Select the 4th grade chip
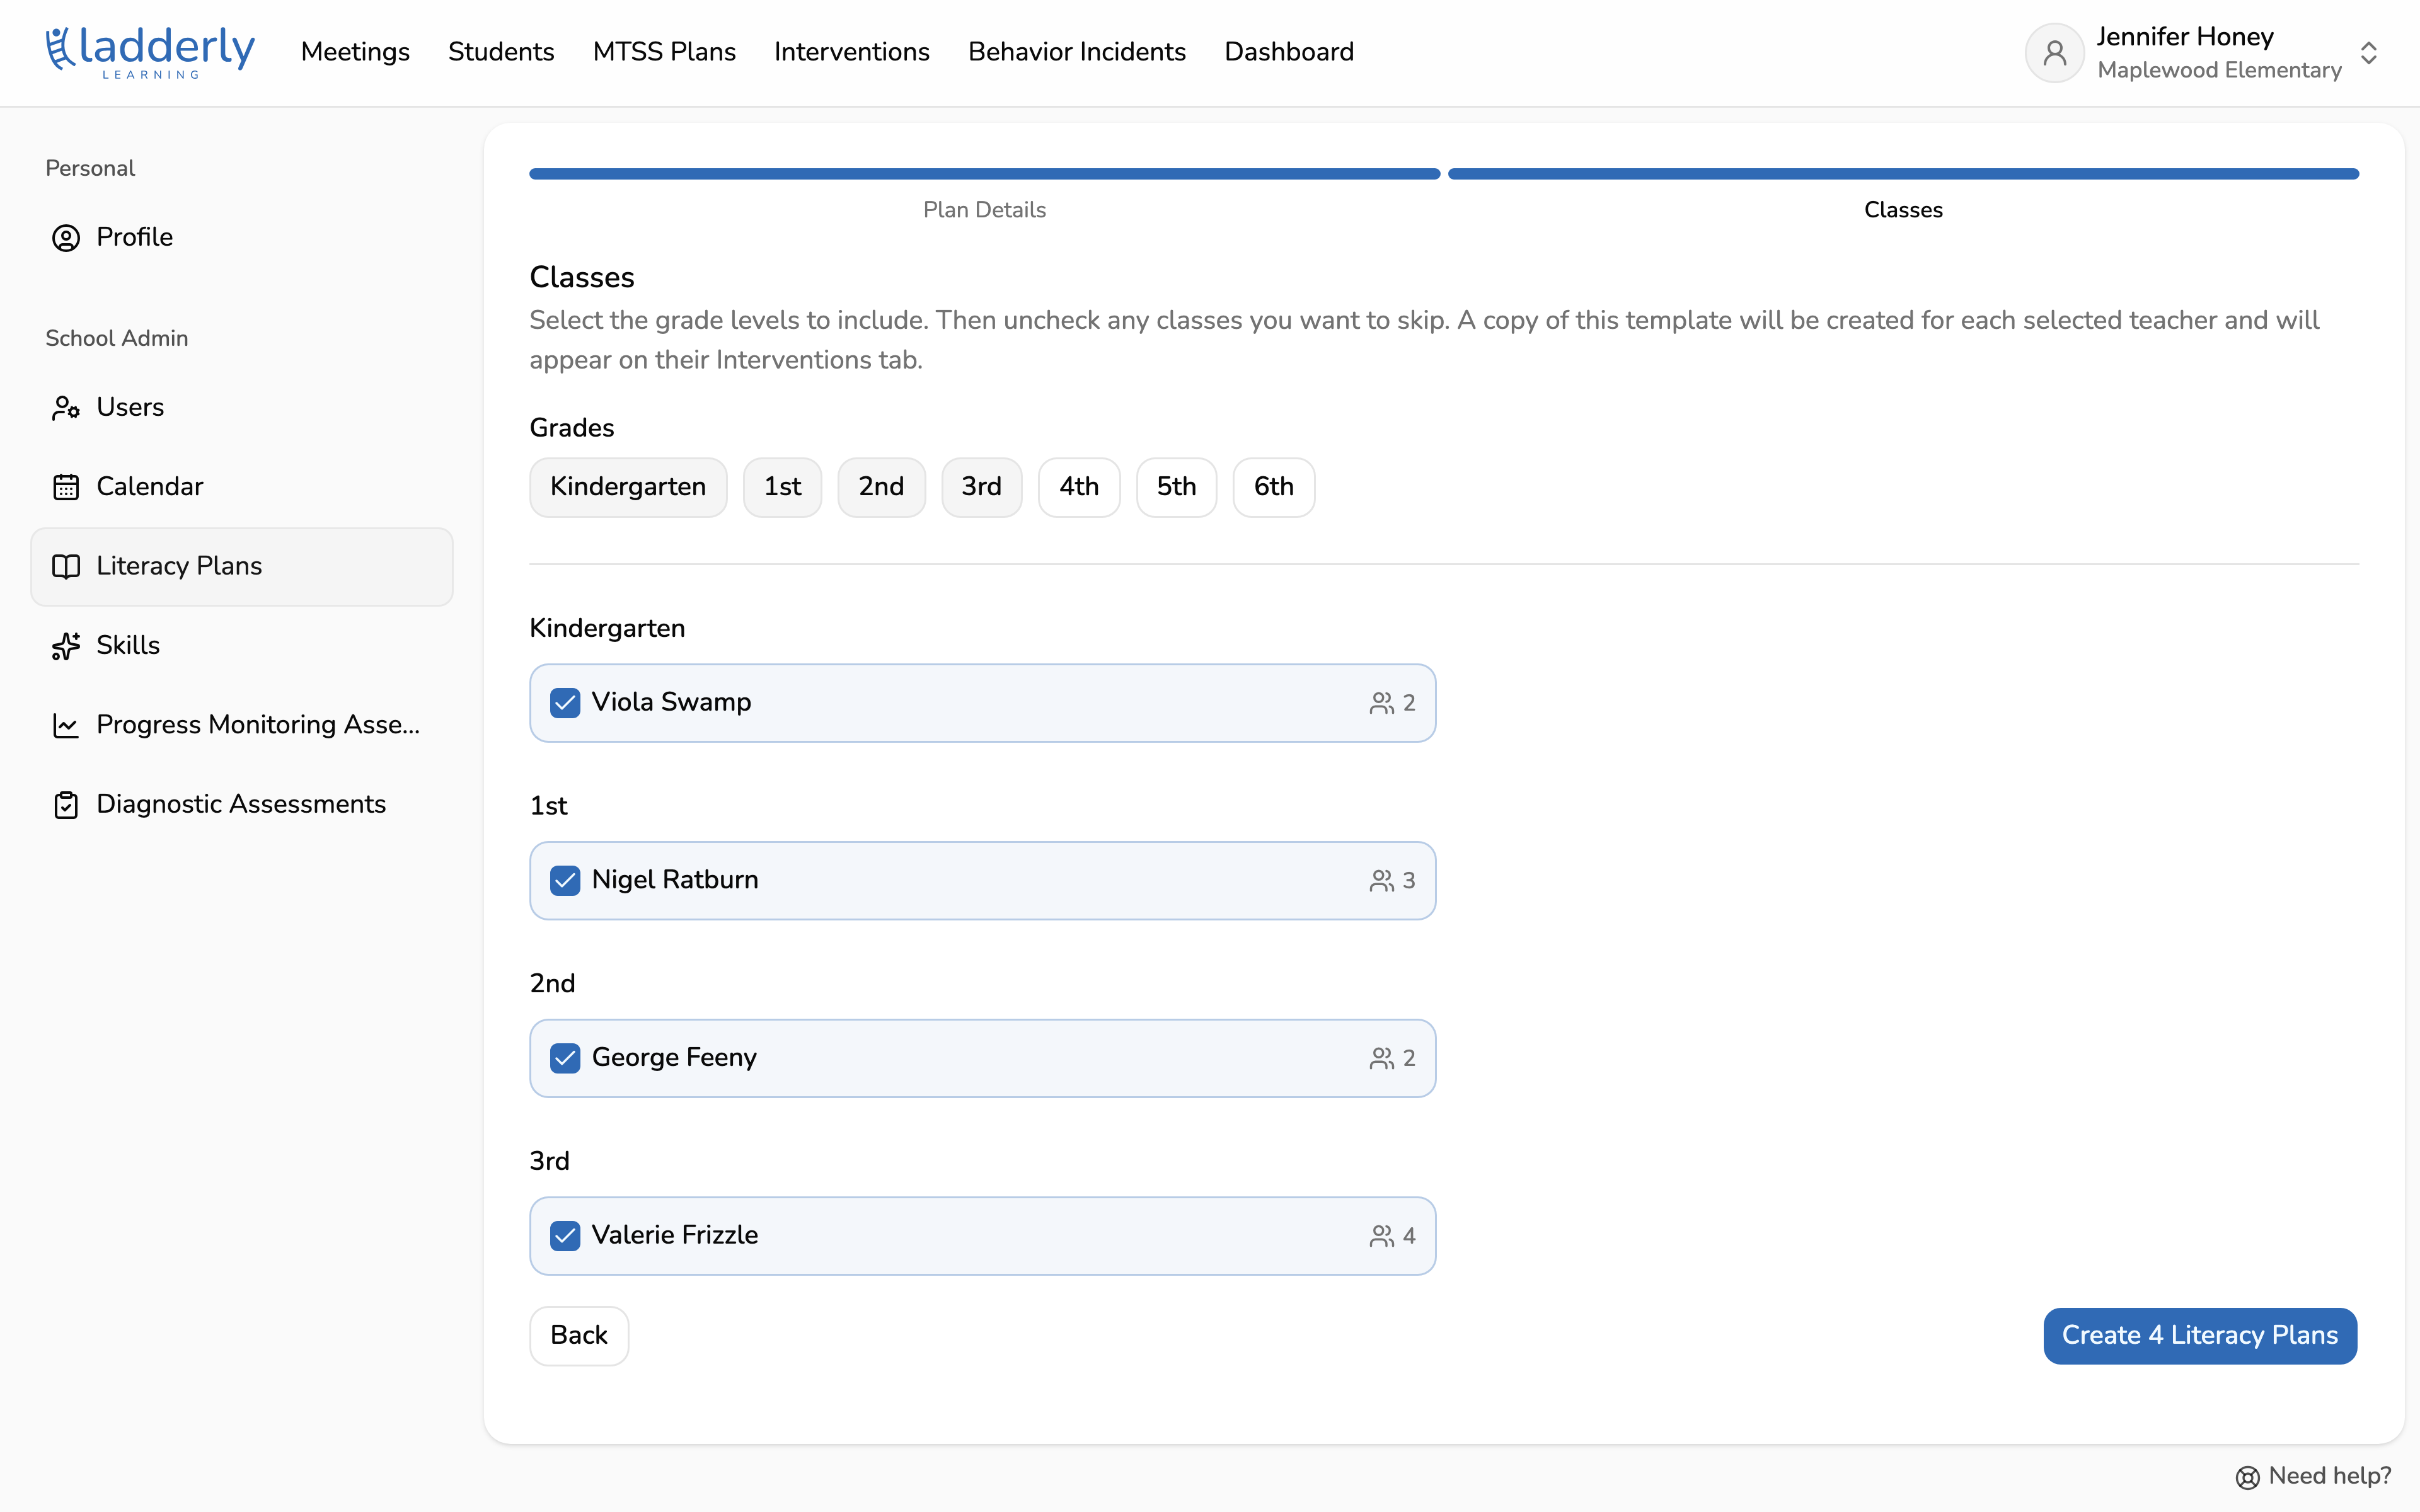Image resolution: width=2420 pixels, height=1512 pixels. click(x=1079, y=487)
